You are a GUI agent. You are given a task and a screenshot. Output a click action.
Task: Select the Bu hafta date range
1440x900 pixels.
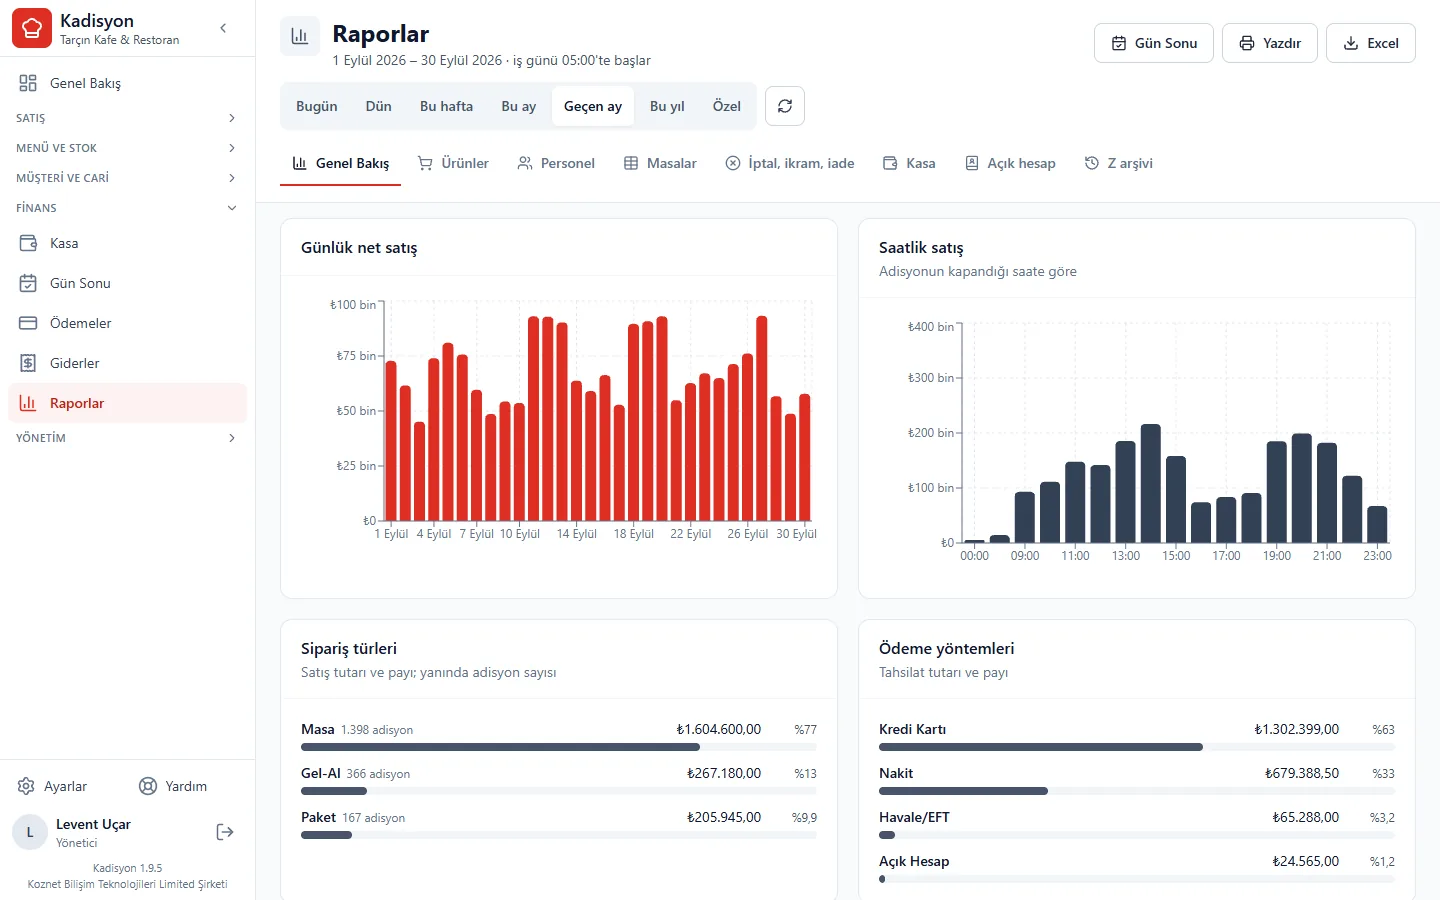447,106
